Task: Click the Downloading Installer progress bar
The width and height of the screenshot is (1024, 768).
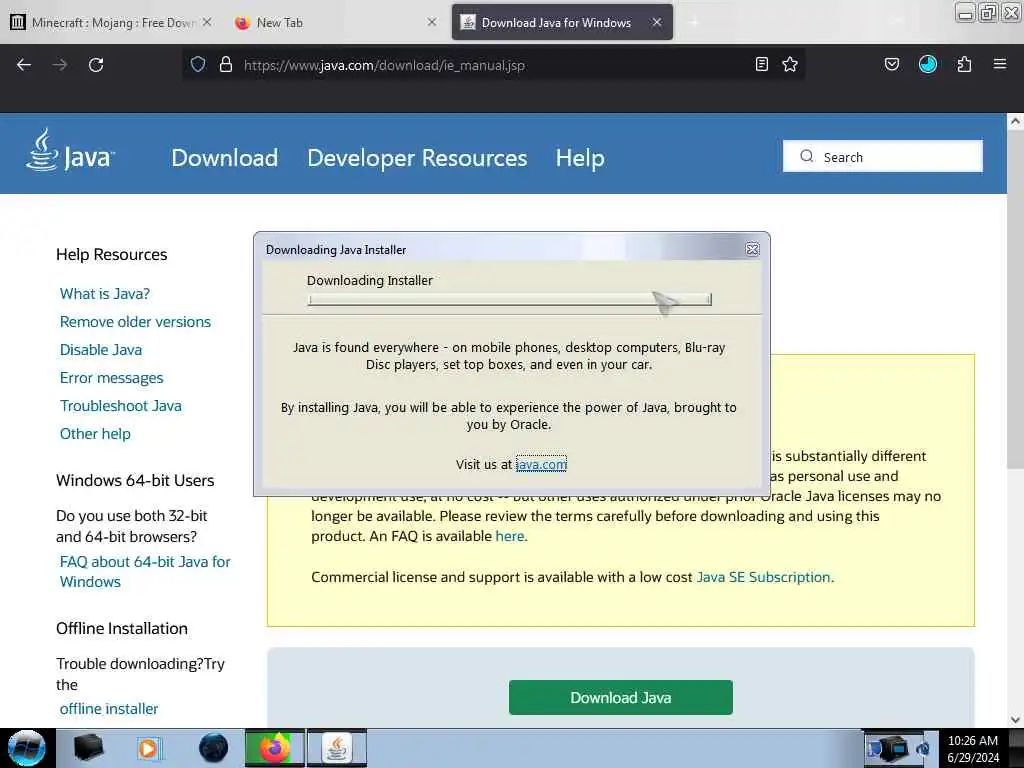Action: tap(509, 299)
